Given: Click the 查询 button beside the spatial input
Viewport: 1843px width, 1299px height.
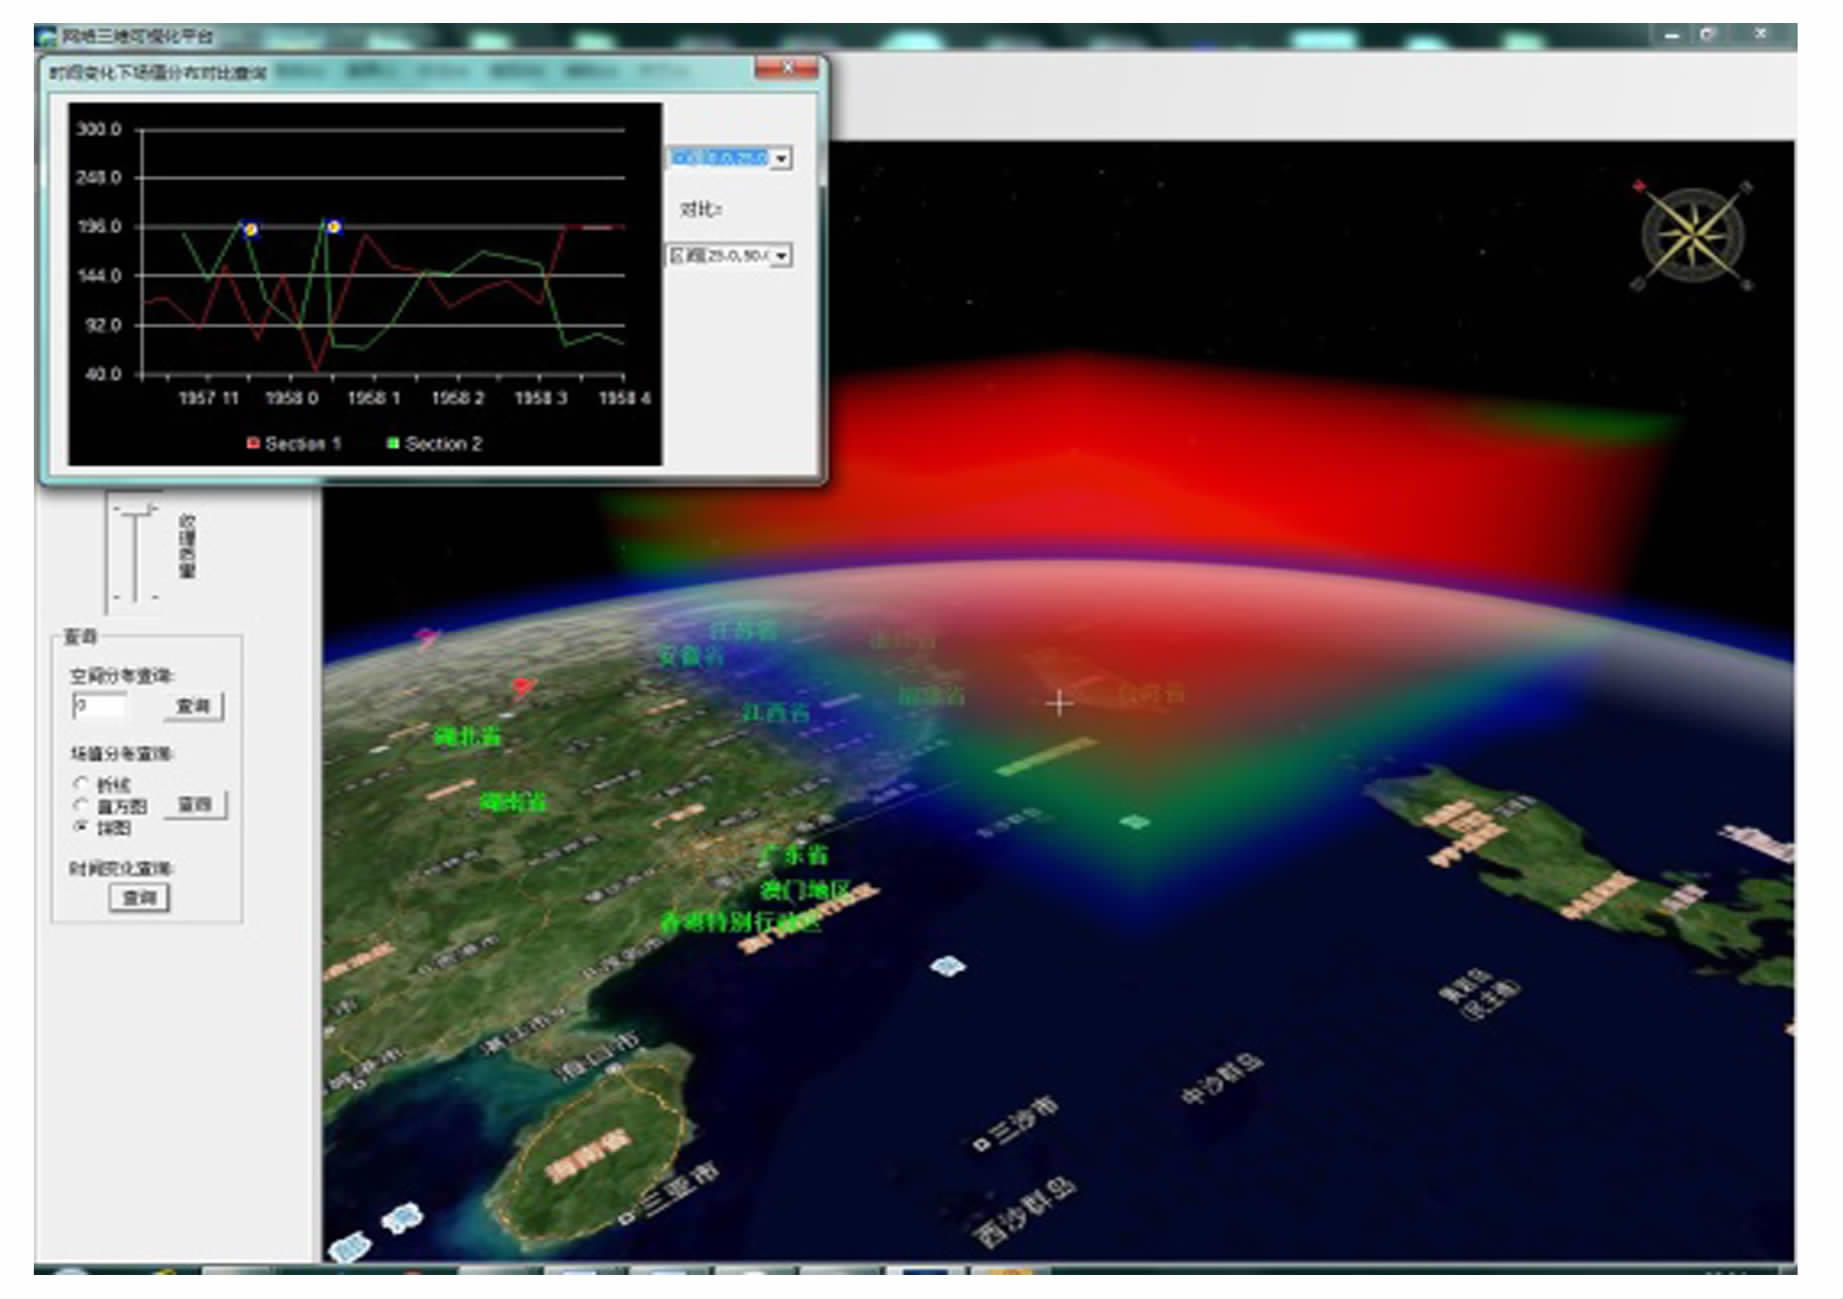Looking at the screenshot, I should (x=193, y=706).
